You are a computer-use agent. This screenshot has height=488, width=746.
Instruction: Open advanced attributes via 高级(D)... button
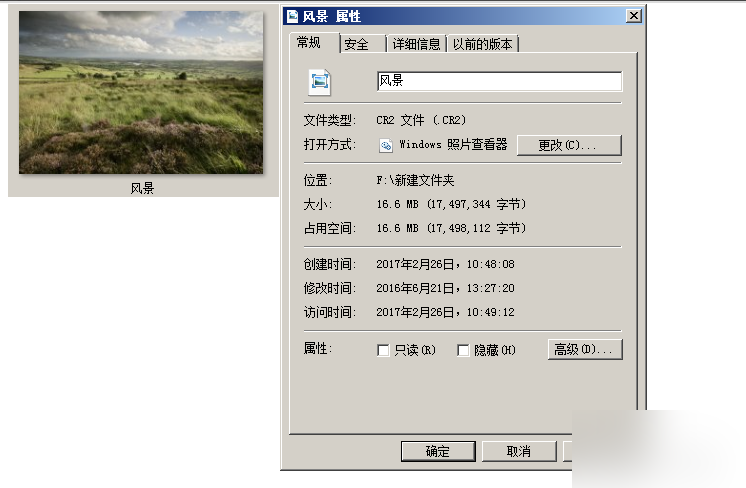586,349
